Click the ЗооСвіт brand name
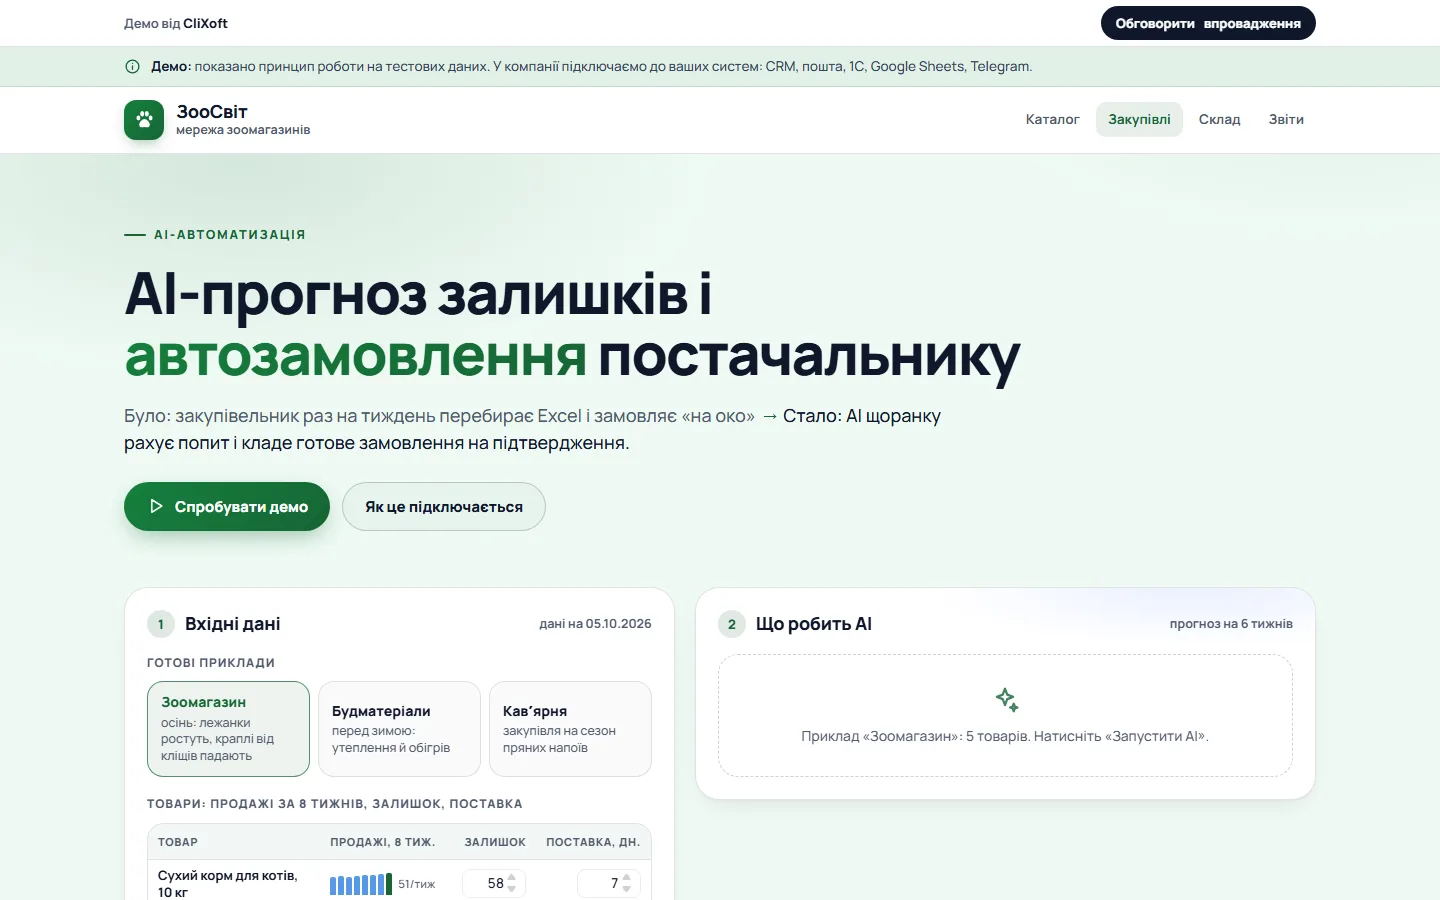This screenshot has width=1440, height=900. pos(212,112)
